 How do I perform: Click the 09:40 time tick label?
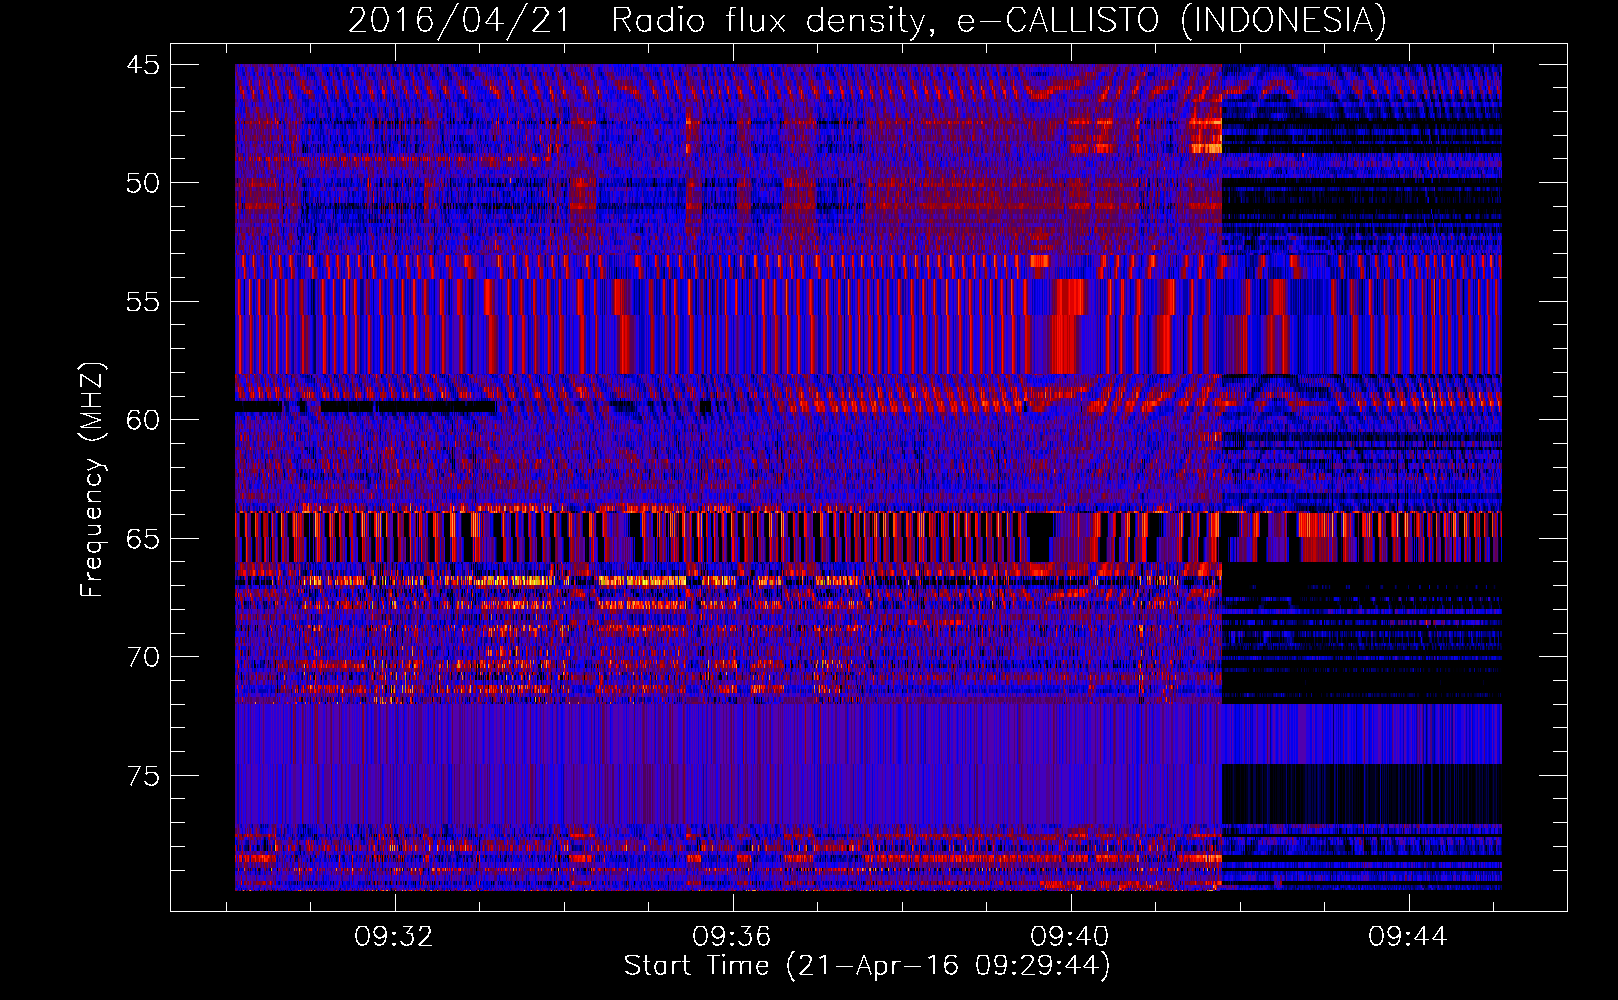(1070, 937)
